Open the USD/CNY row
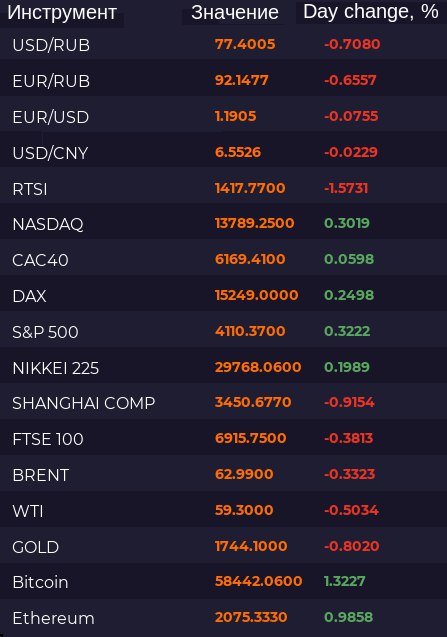 pos(224,153)
